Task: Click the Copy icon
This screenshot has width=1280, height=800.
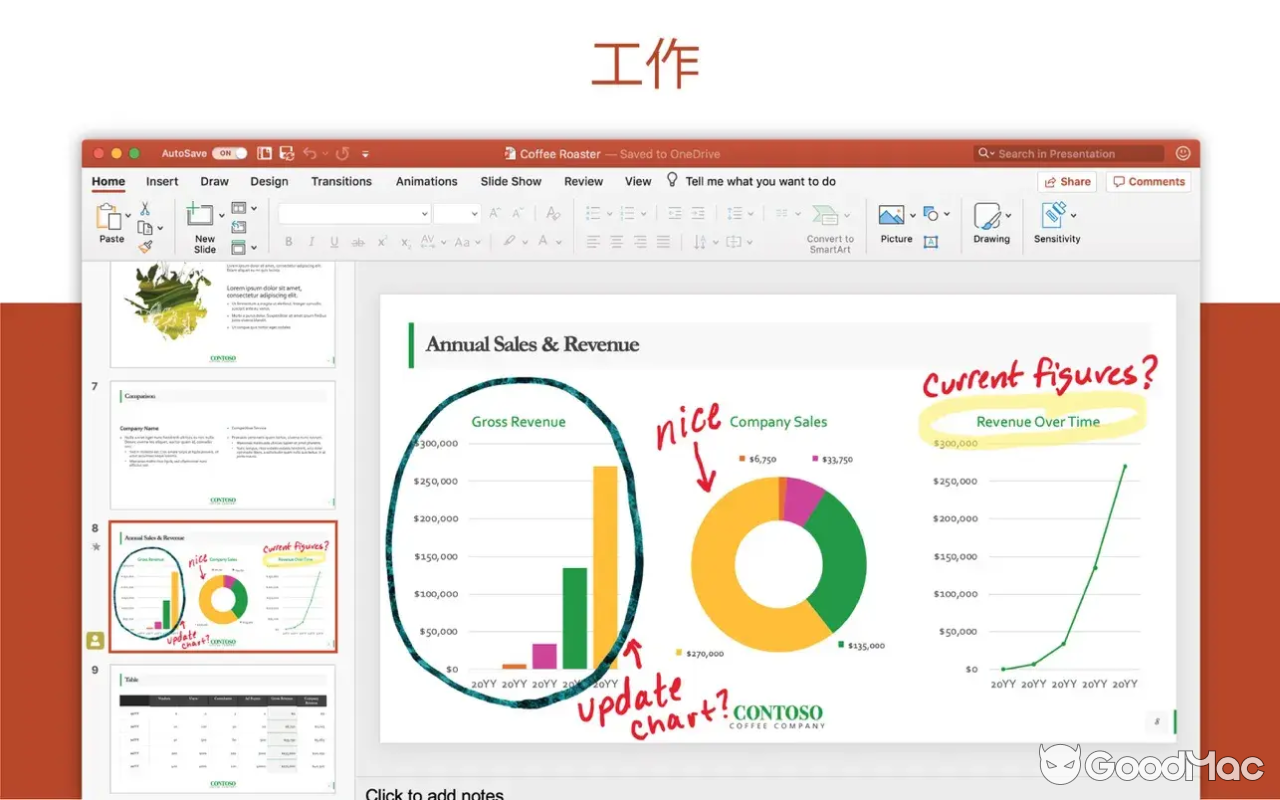Action: [x=142, y=226]
